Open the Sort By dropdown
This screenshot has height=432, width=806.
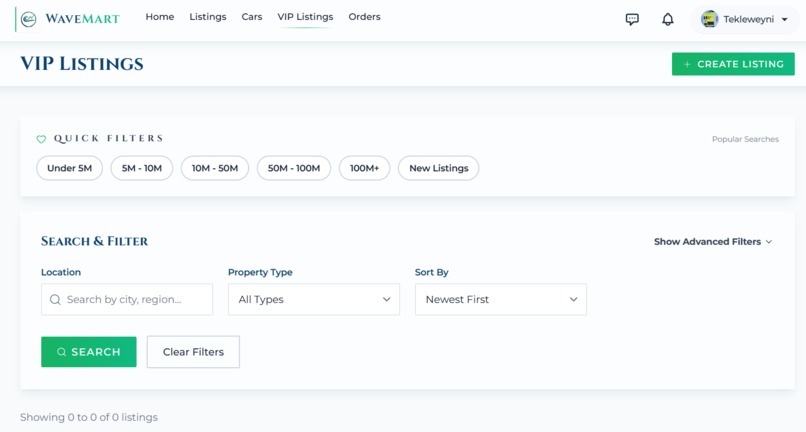[501, 299]
